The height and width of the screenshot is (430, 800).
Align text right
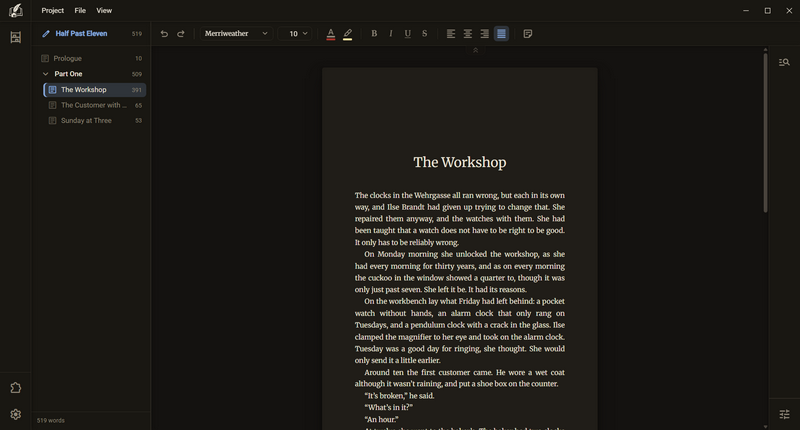(485, 34)
